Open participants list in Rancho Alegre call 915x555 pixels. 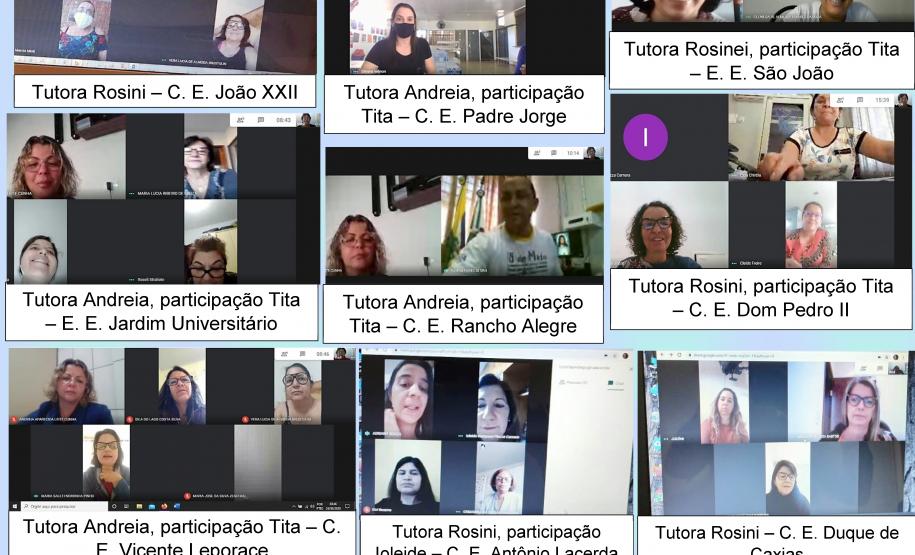537,153
